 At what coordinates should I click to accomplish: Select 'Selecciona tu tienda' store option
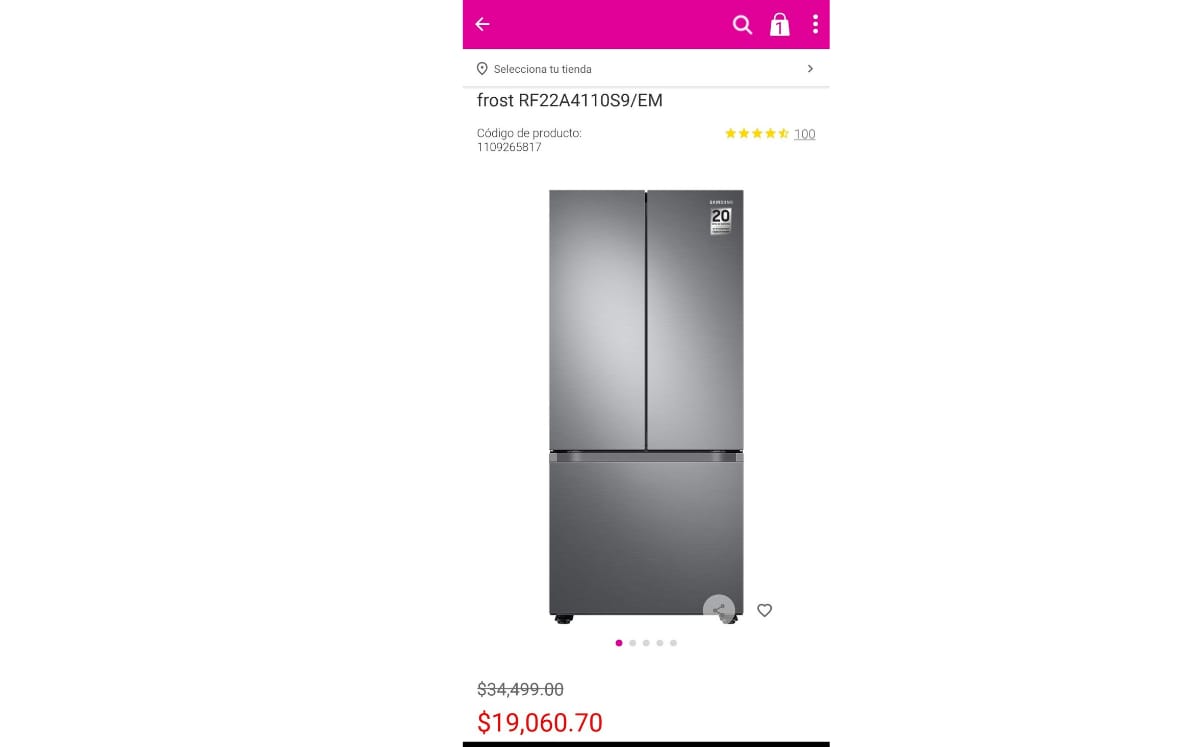tap(543, 69)
